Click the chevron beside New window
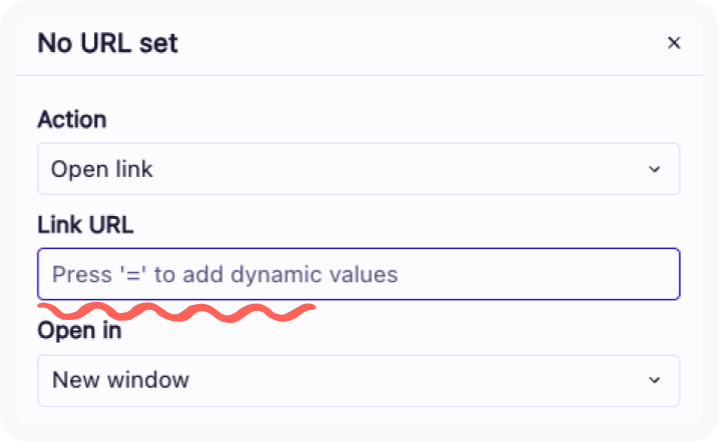The image size is (719, 442). click(x=655, y=380)
